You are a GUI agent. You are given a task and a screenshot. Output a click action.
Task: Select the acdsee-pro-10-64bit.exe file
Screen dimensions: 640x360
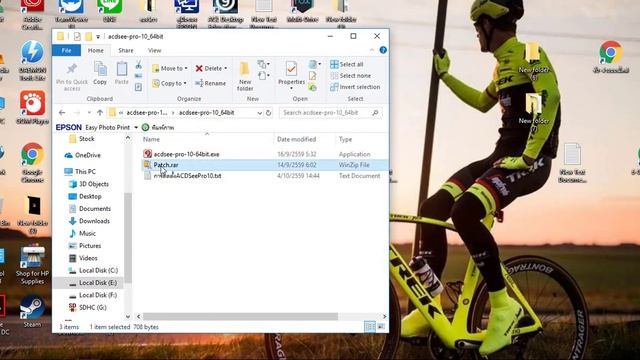point(186,154)
